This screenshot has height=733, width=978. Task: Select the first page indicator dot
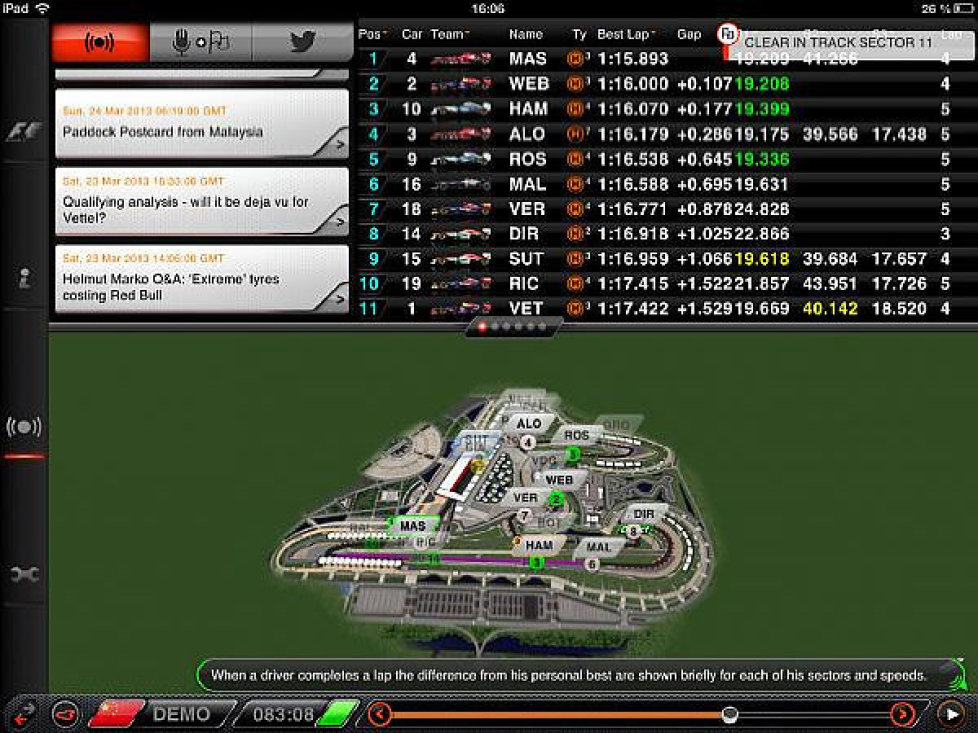(482, 326)
